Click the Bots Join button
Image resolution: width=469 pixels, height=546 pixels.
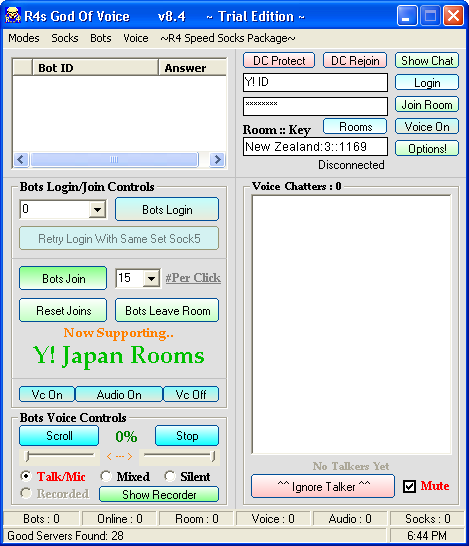coord(63,278)
